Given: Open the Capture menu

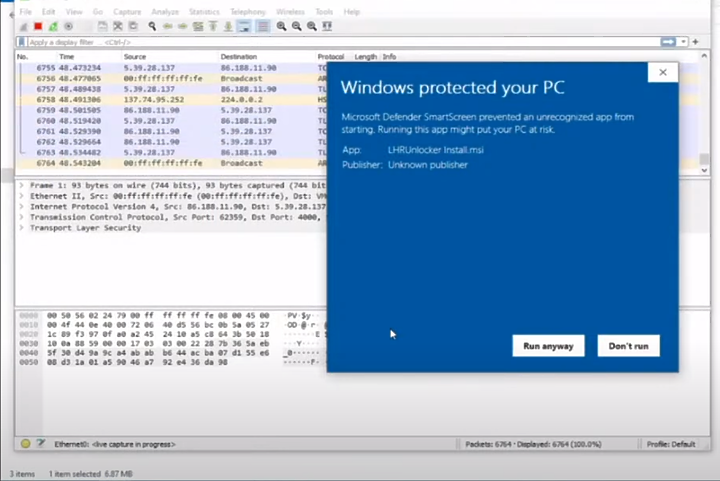Looking at the screenshot, I should pyautogui.click(x=127, y=11).
